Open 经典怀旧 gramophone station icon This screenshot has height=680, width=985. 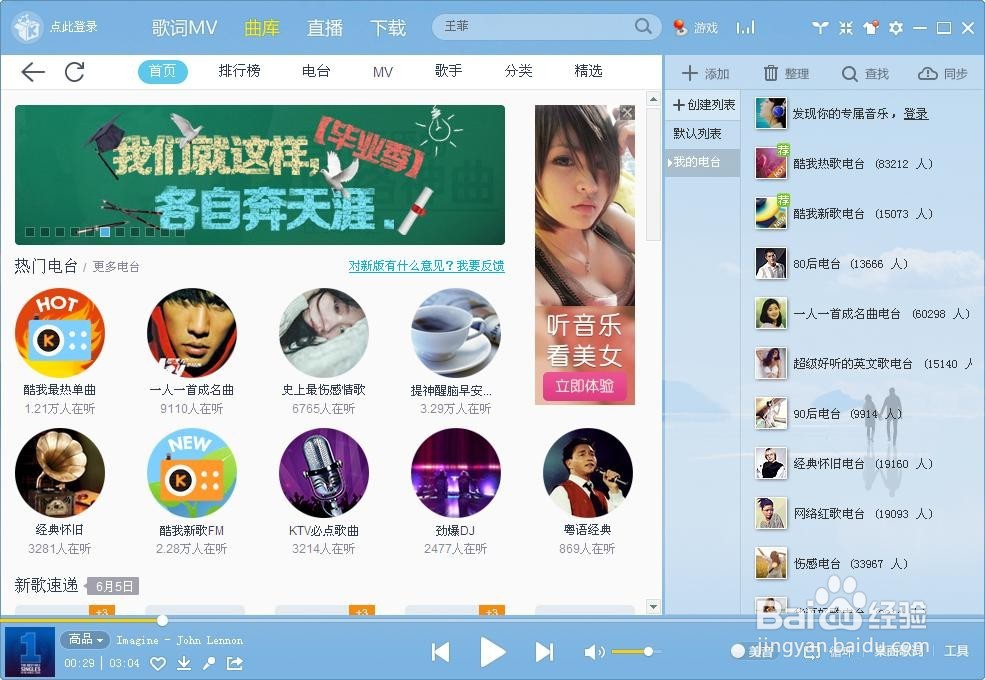(x=60, y=473)
